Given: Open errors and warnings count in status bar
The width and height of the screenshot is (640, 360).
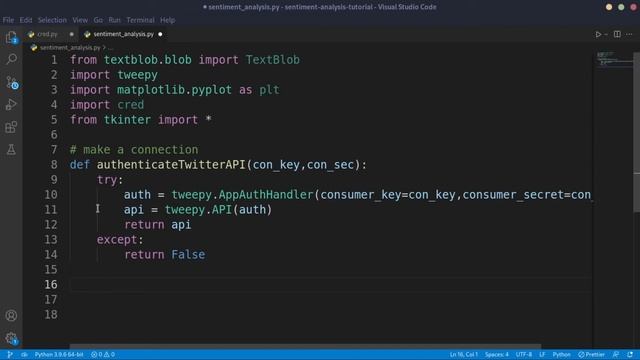Looking at the screenshot, I should coord(103,355).
